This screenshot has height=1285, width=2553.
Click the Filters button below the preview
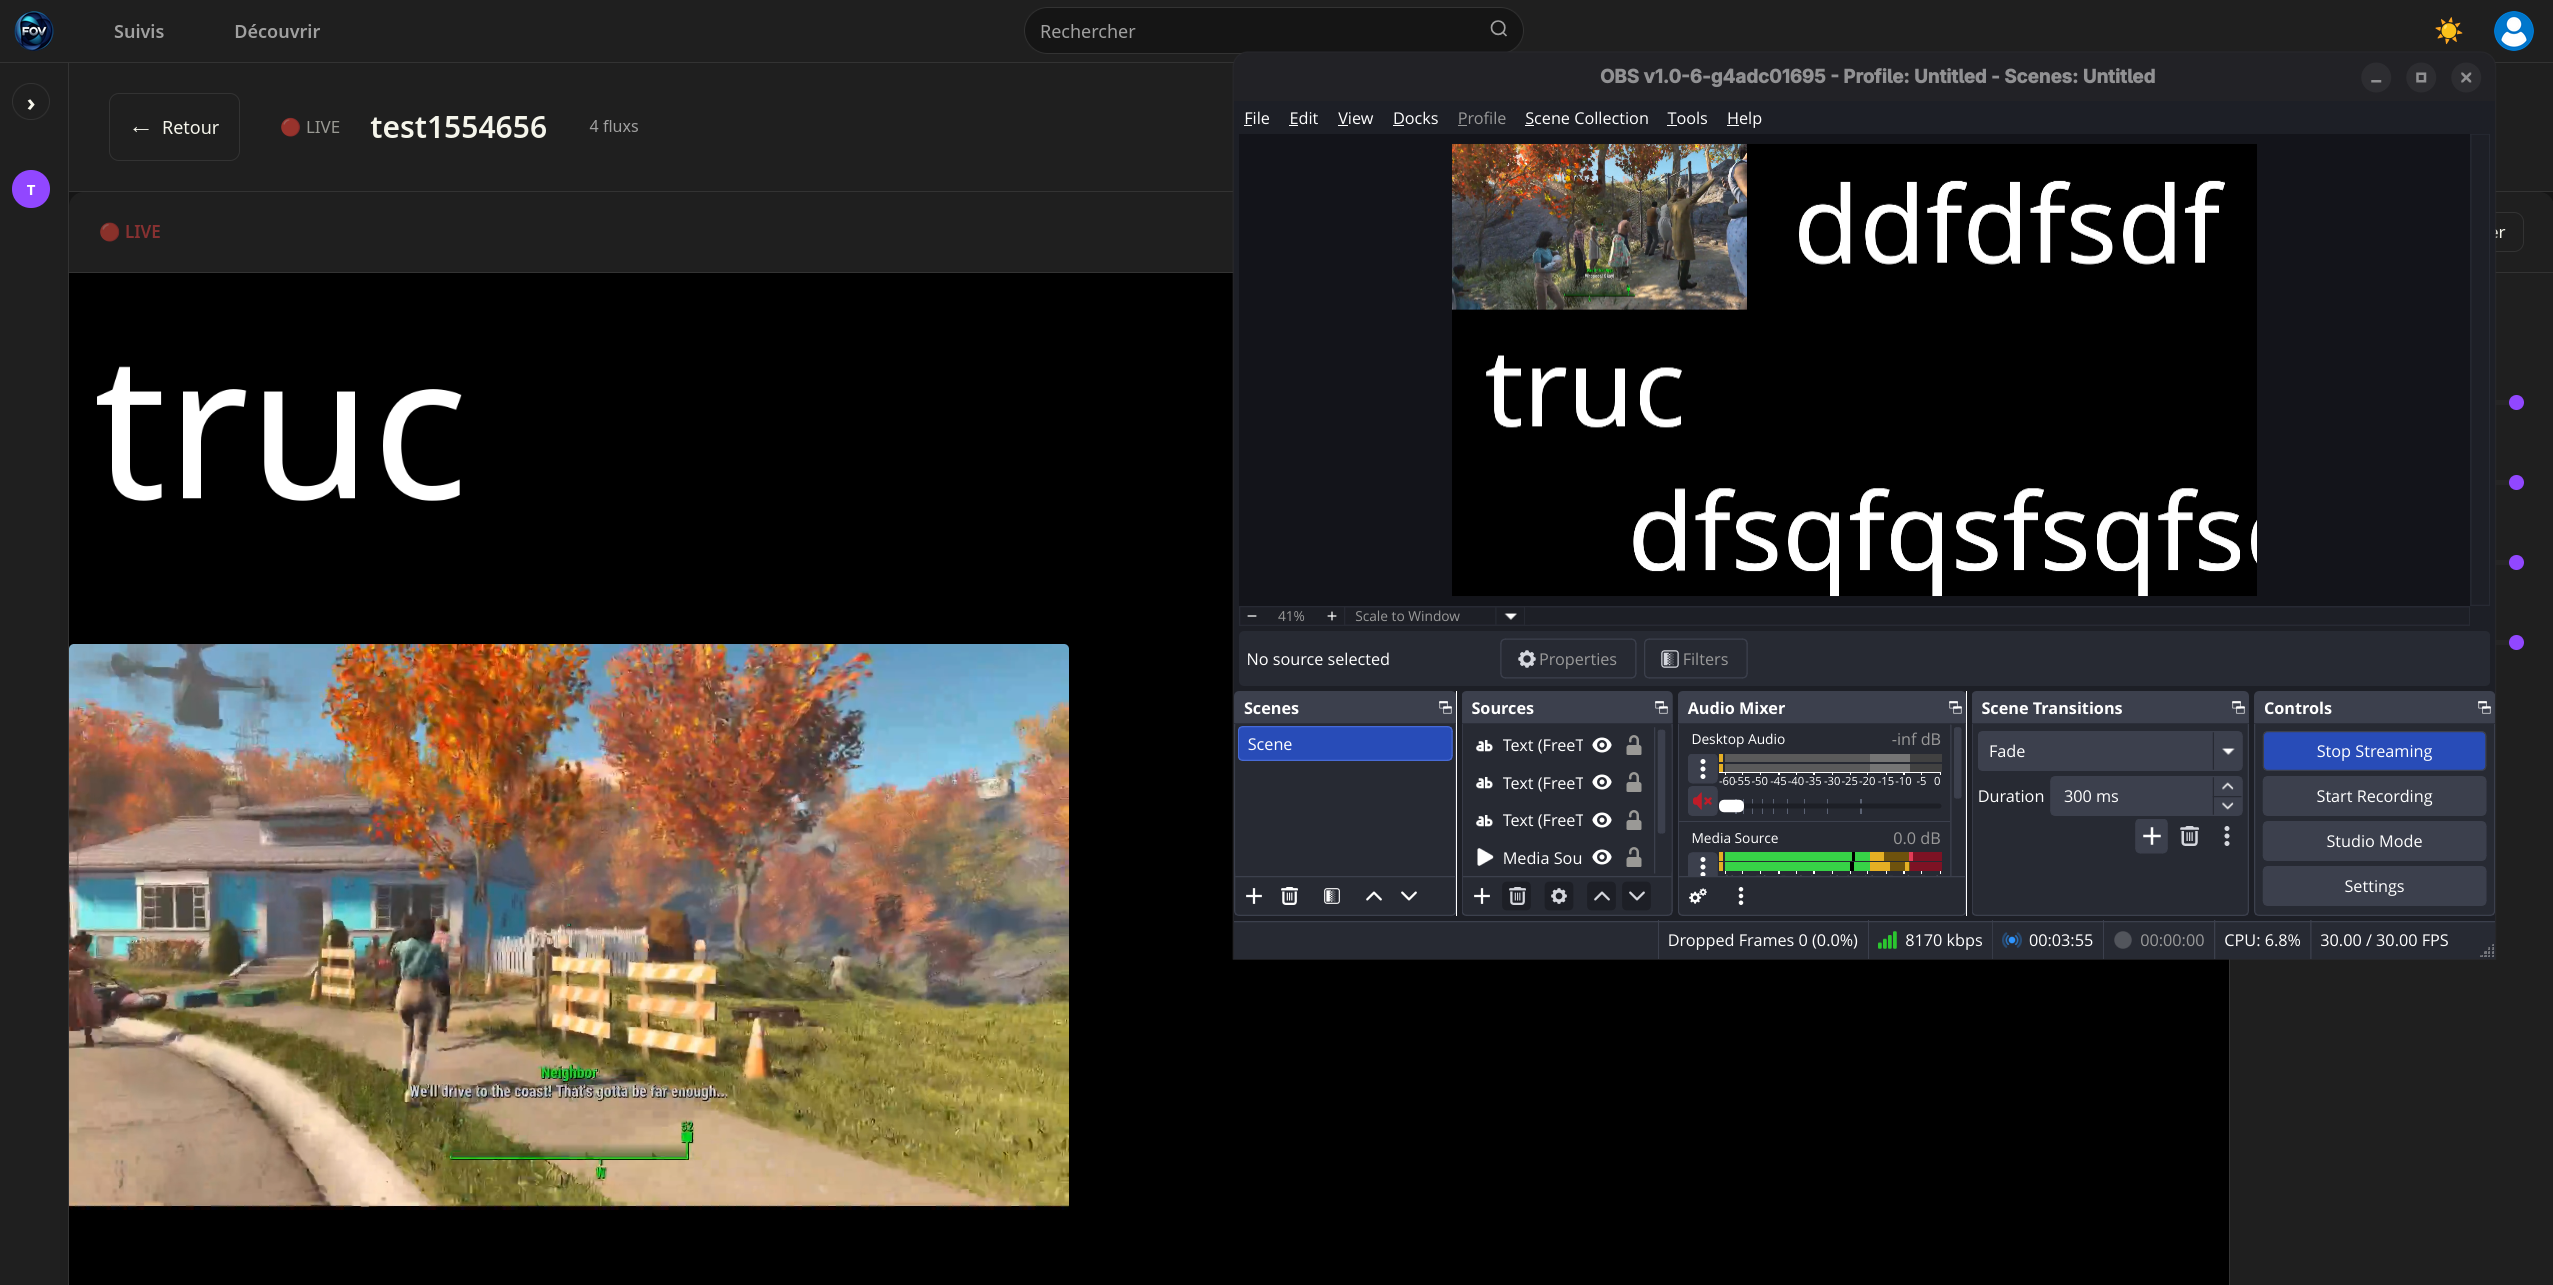tap(1695, 659)
